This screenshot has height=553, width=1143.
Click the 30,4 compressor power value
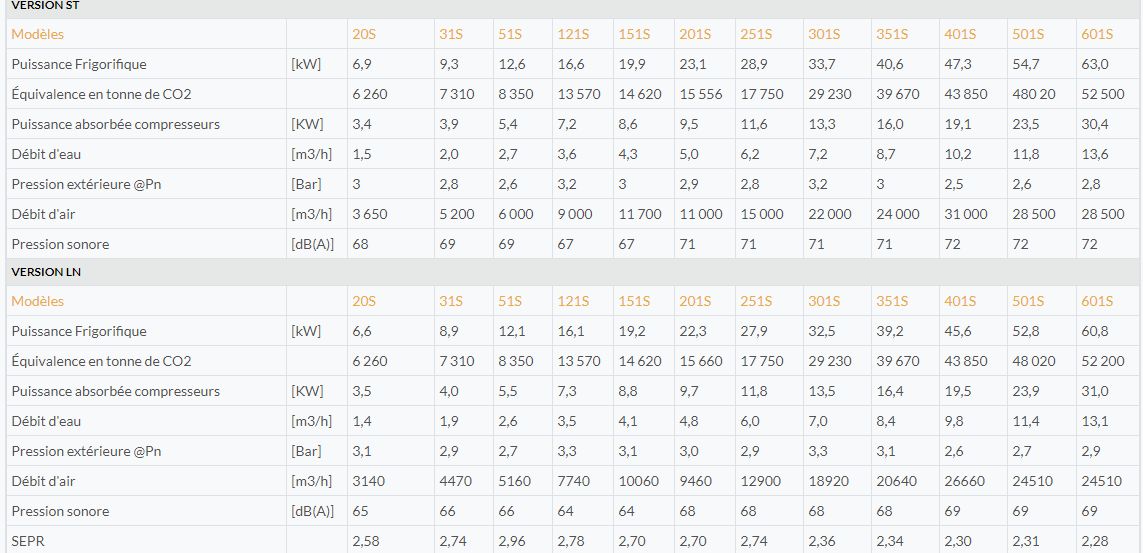tap(1095, 124)
